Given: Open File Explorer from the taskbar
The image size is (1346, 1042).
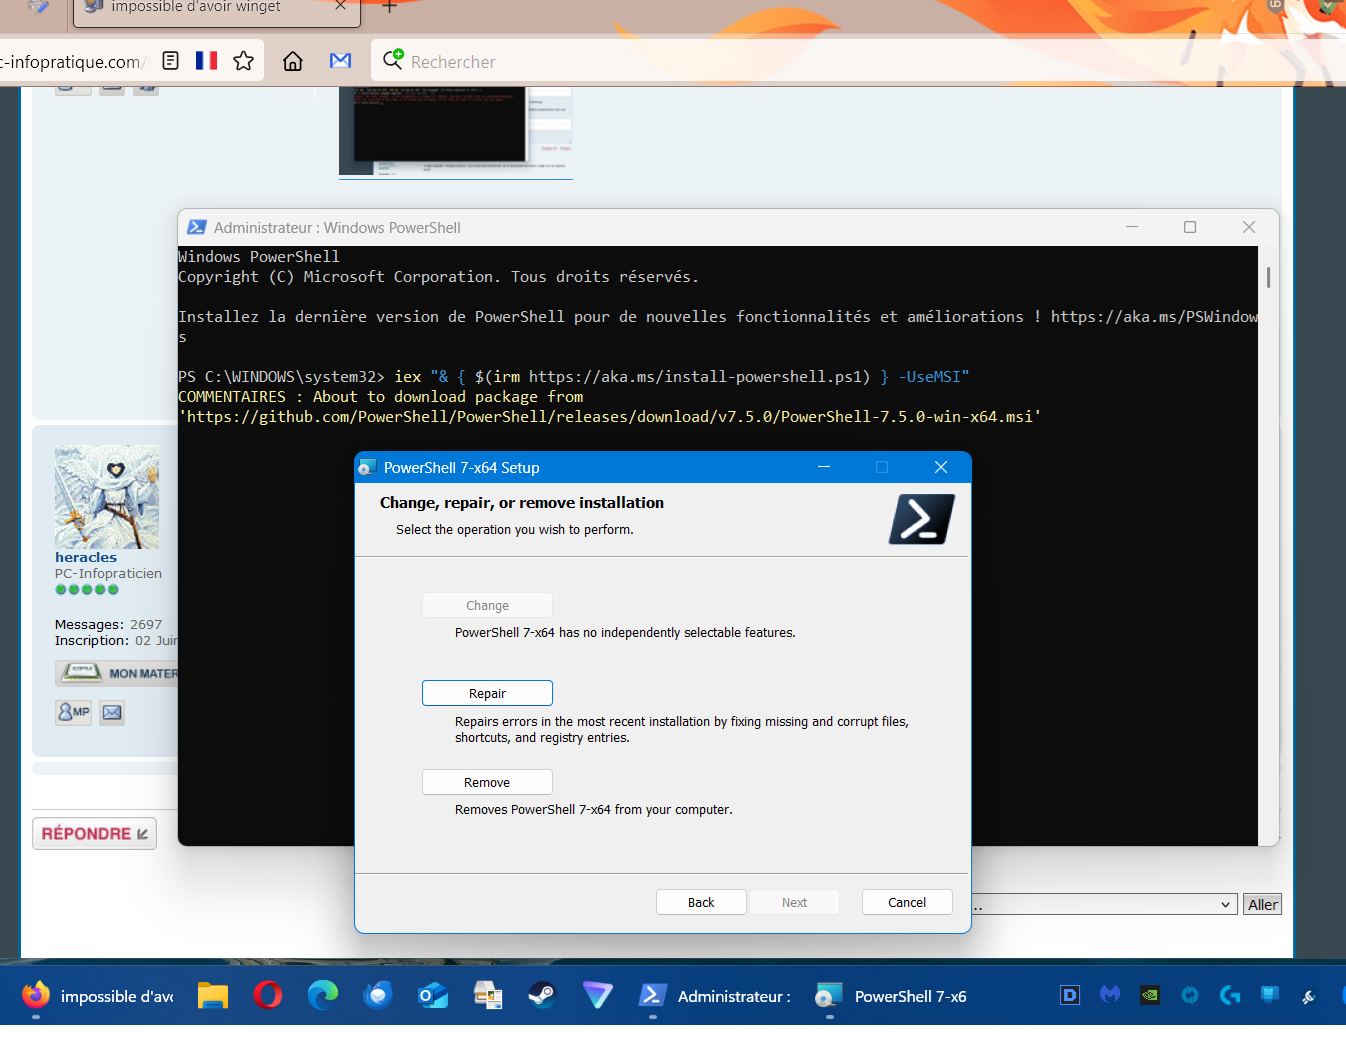Looking at the screenshot, I should [x=213, y=995].
